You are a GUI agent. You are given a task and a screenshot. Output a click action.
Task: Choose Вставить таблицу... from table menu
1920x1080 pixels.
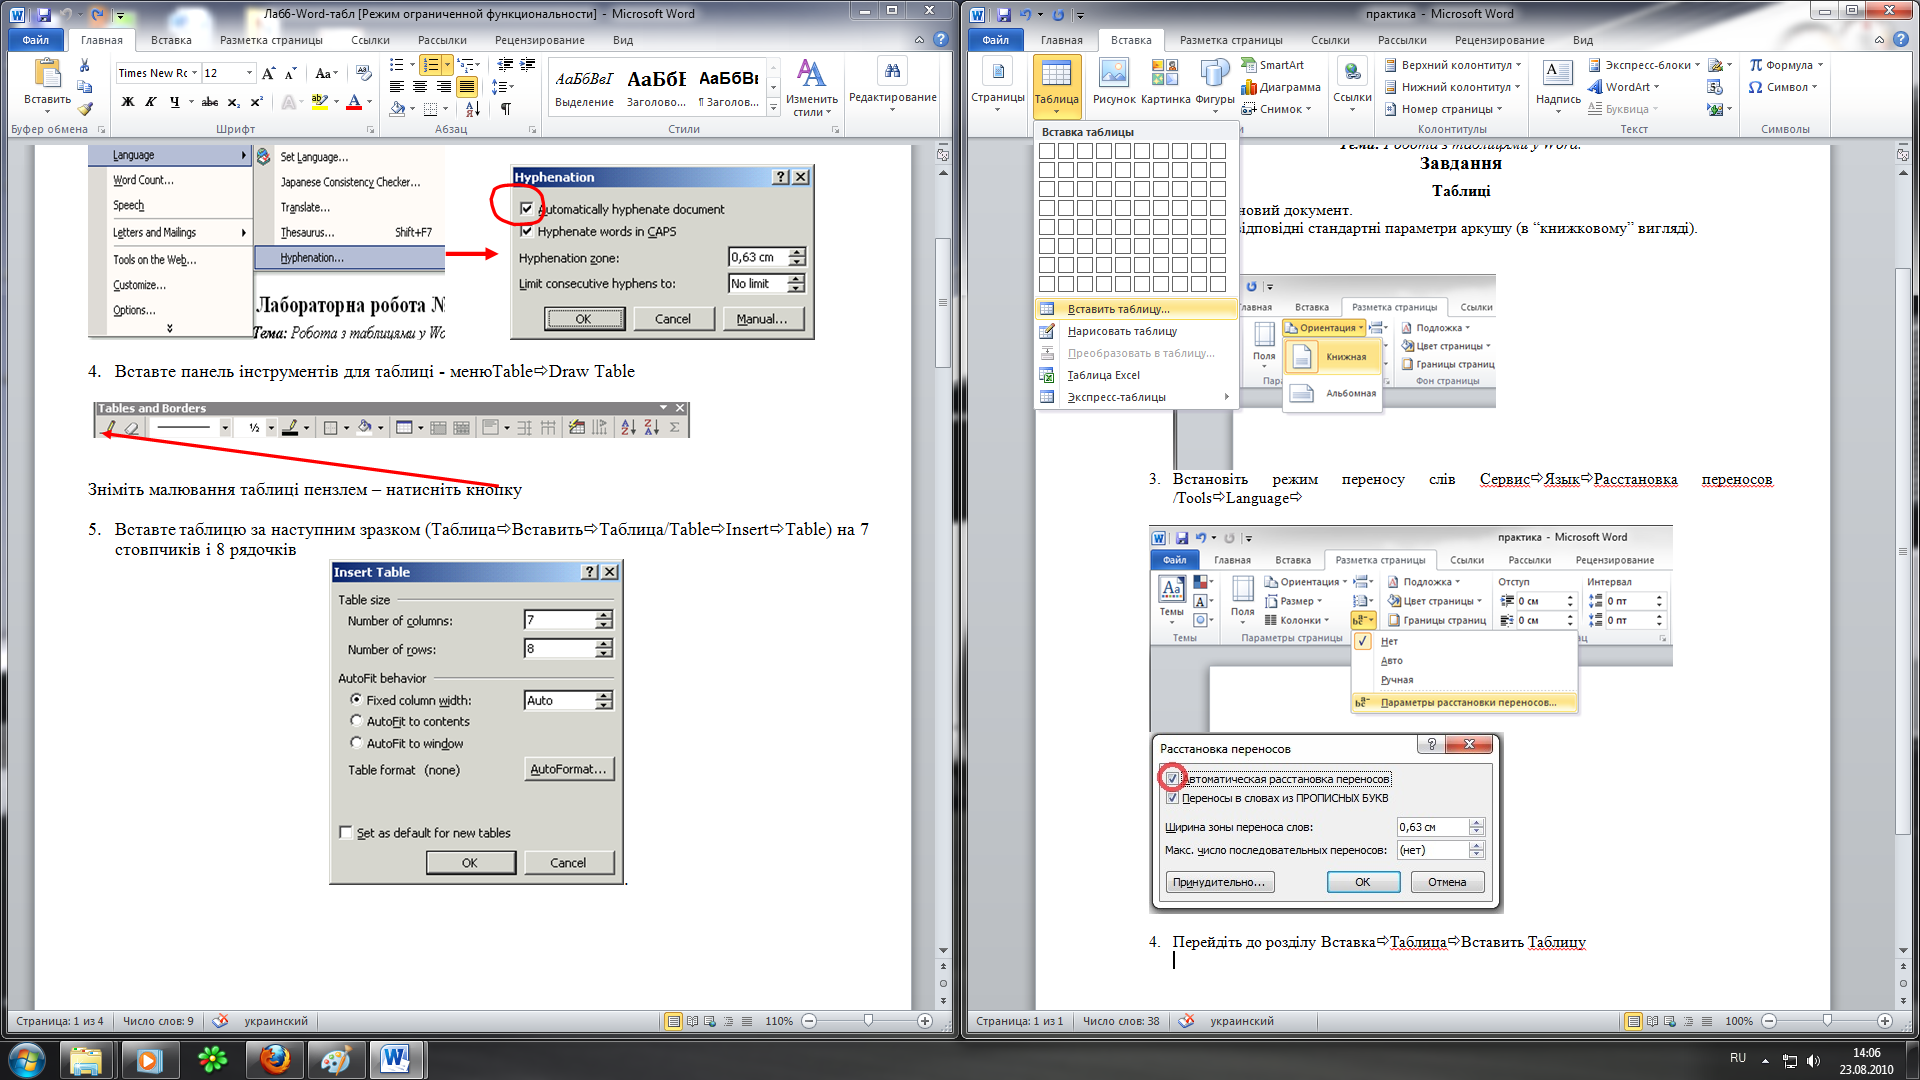1136,309
